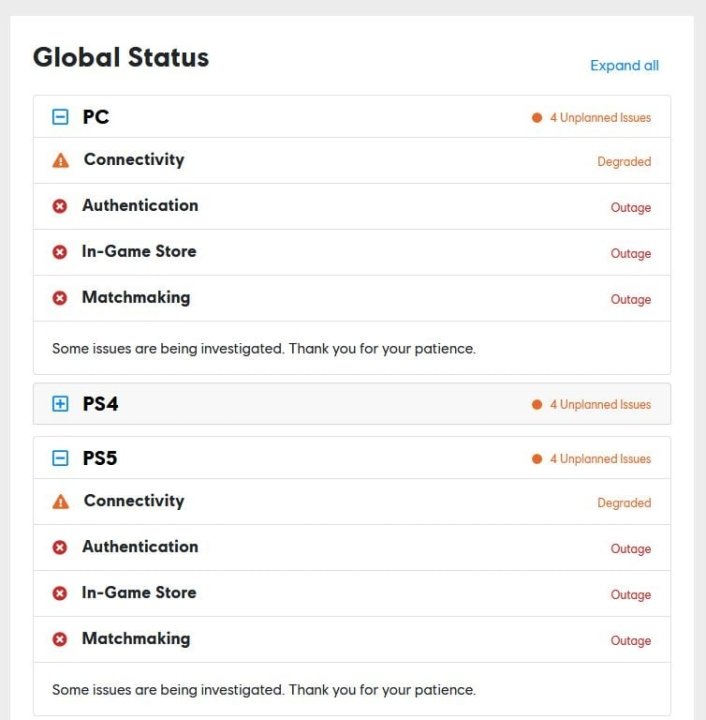This screenshot has height=720, width=706.
Task: Click the PC Matchmaking outage icon
Action: coord(60,298)
